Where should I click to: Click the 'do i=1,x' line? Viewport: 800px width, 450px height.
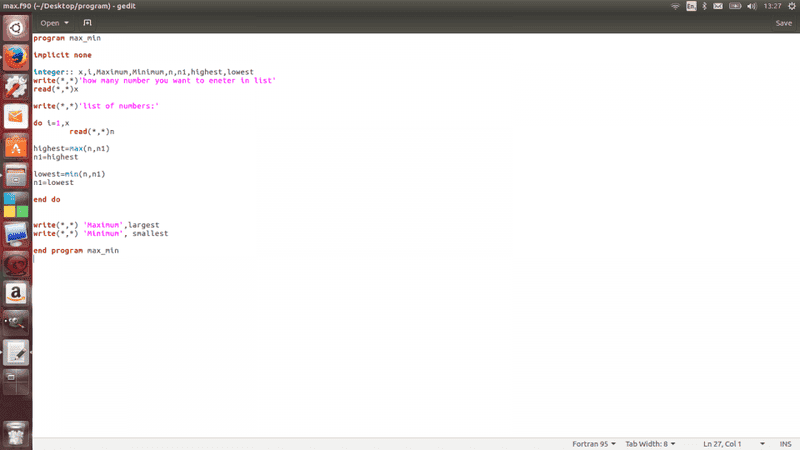pyautogui.click(x=51, y=123)
